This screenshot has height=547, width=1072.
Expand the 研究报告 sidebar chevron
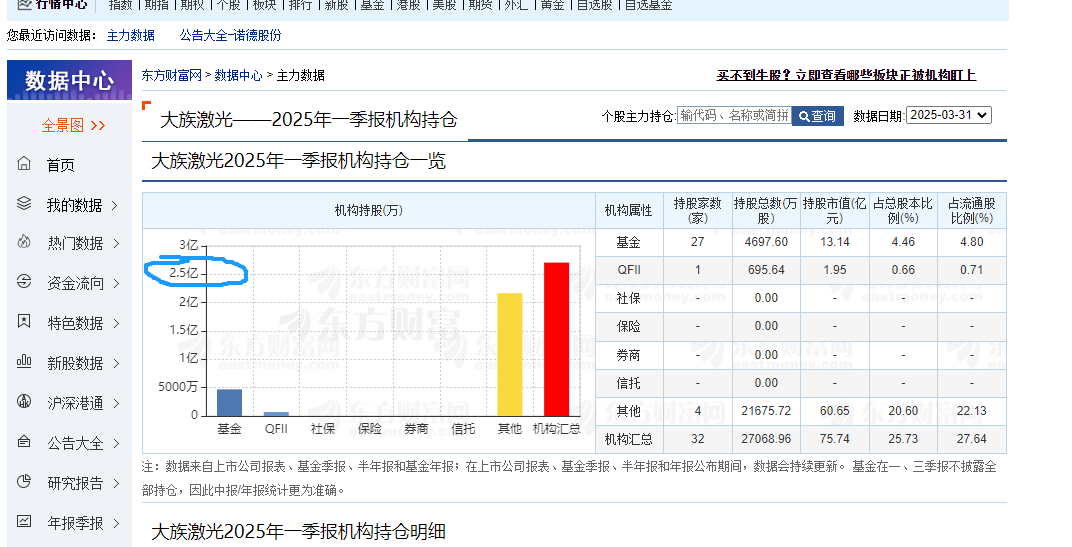tap(116, 483)
